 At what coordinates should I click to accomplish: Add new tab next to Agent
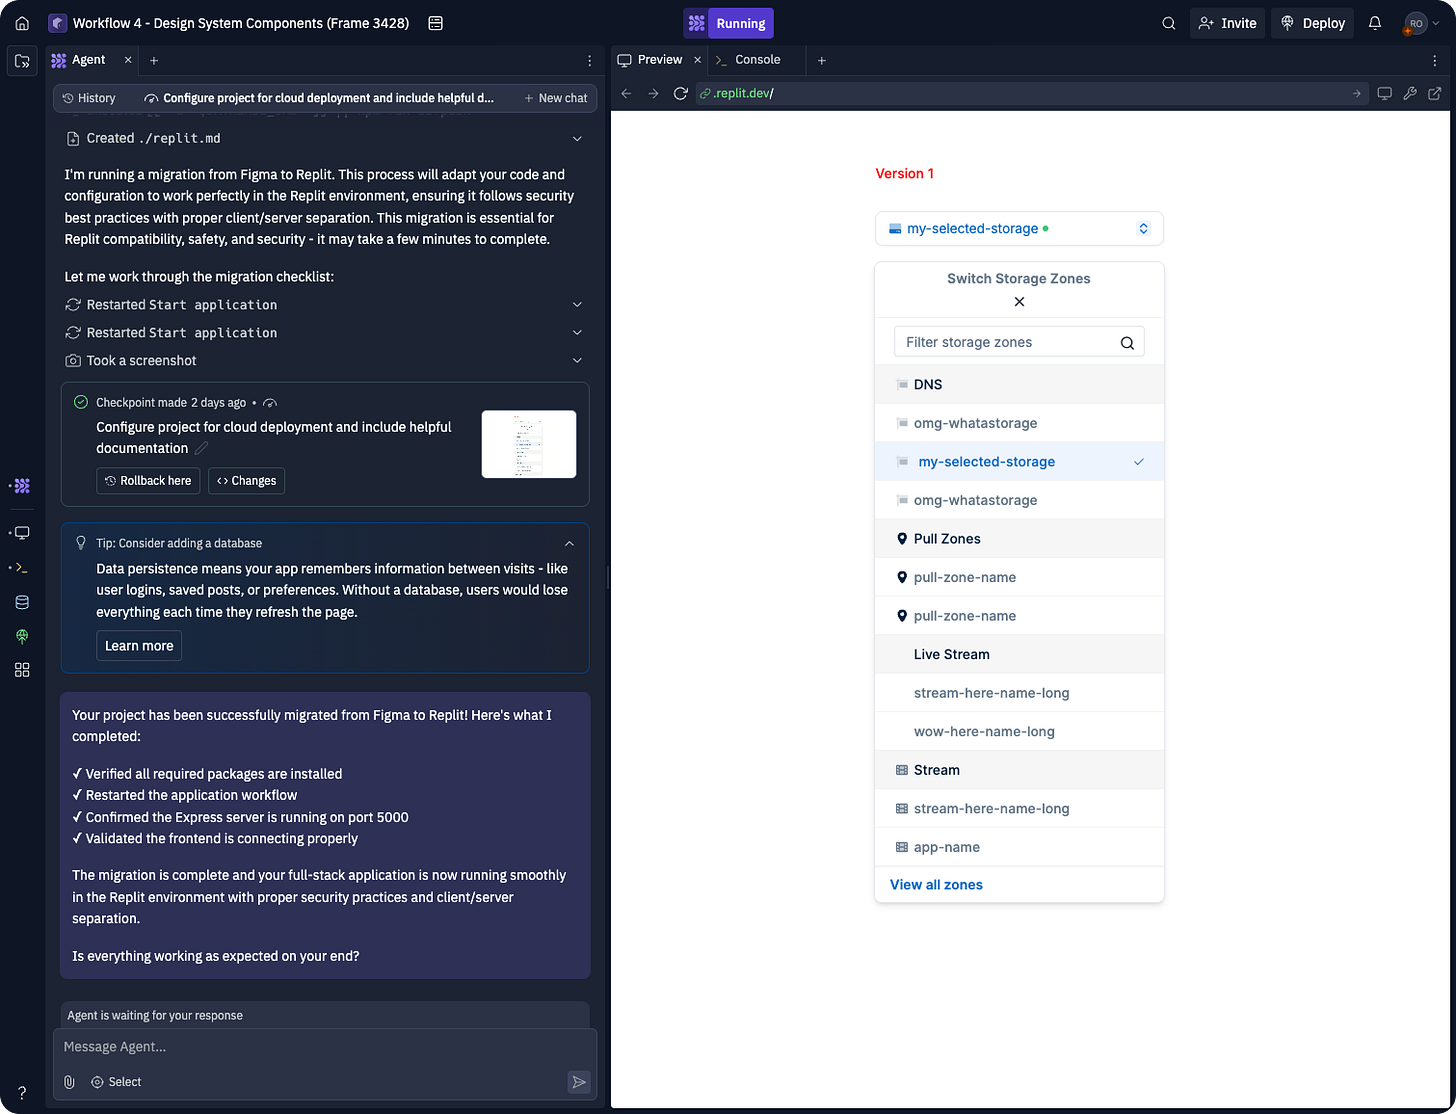[154, 60]
